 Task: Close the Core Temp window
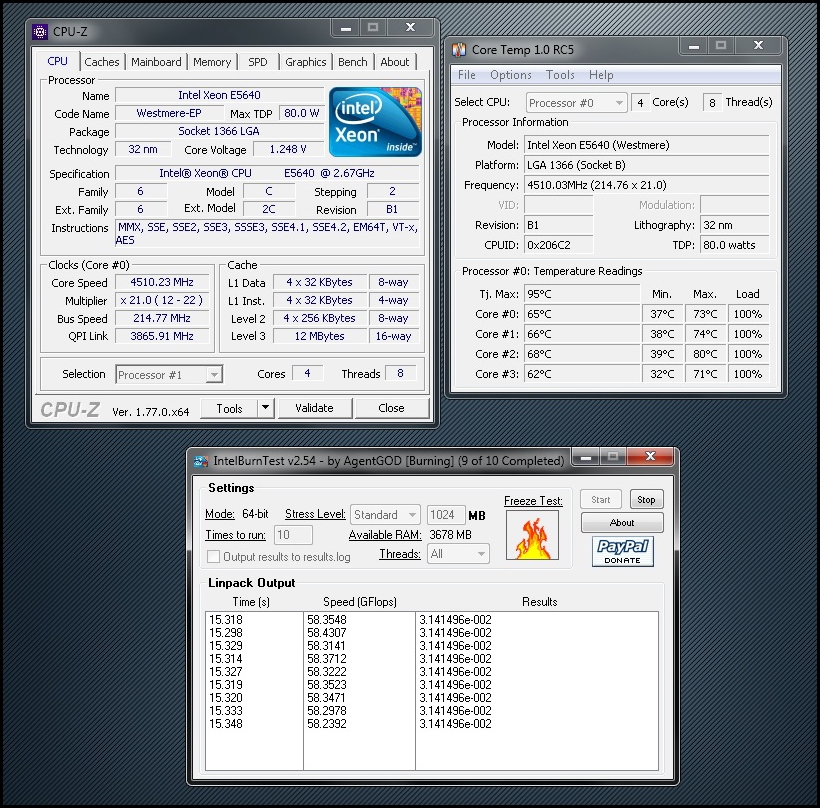[x=758, y=45]
